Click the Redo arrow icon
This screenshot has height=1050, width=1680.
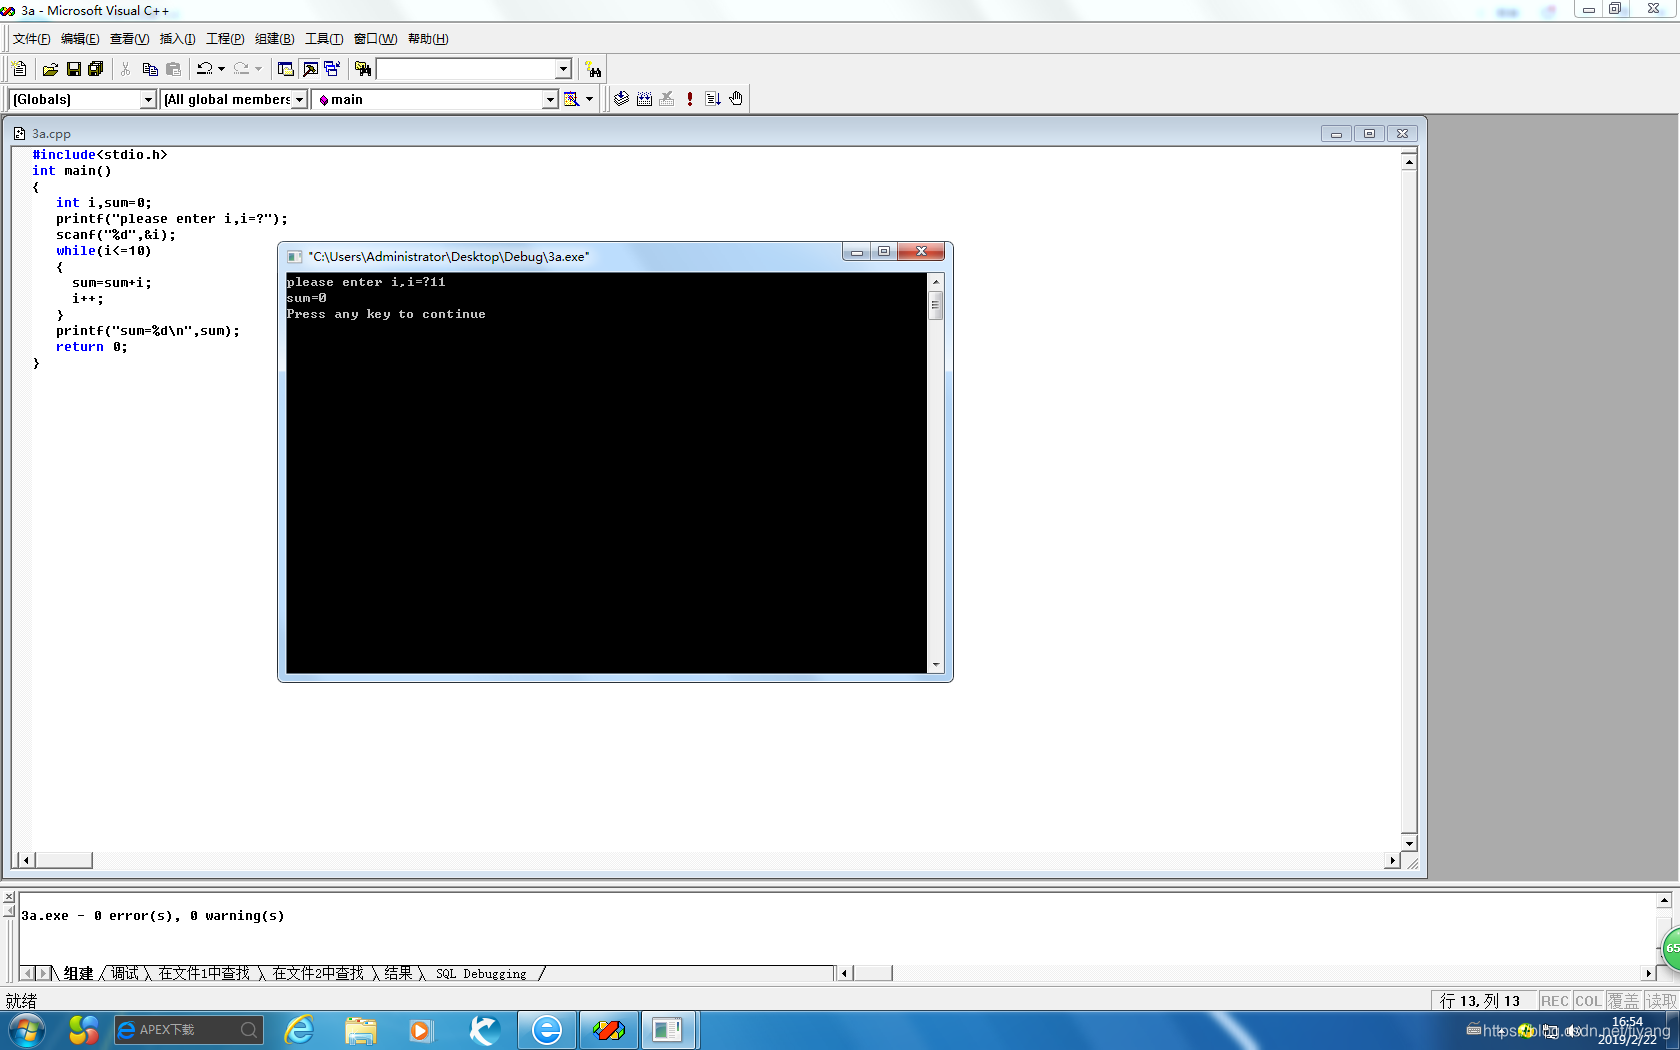(241, 69)
